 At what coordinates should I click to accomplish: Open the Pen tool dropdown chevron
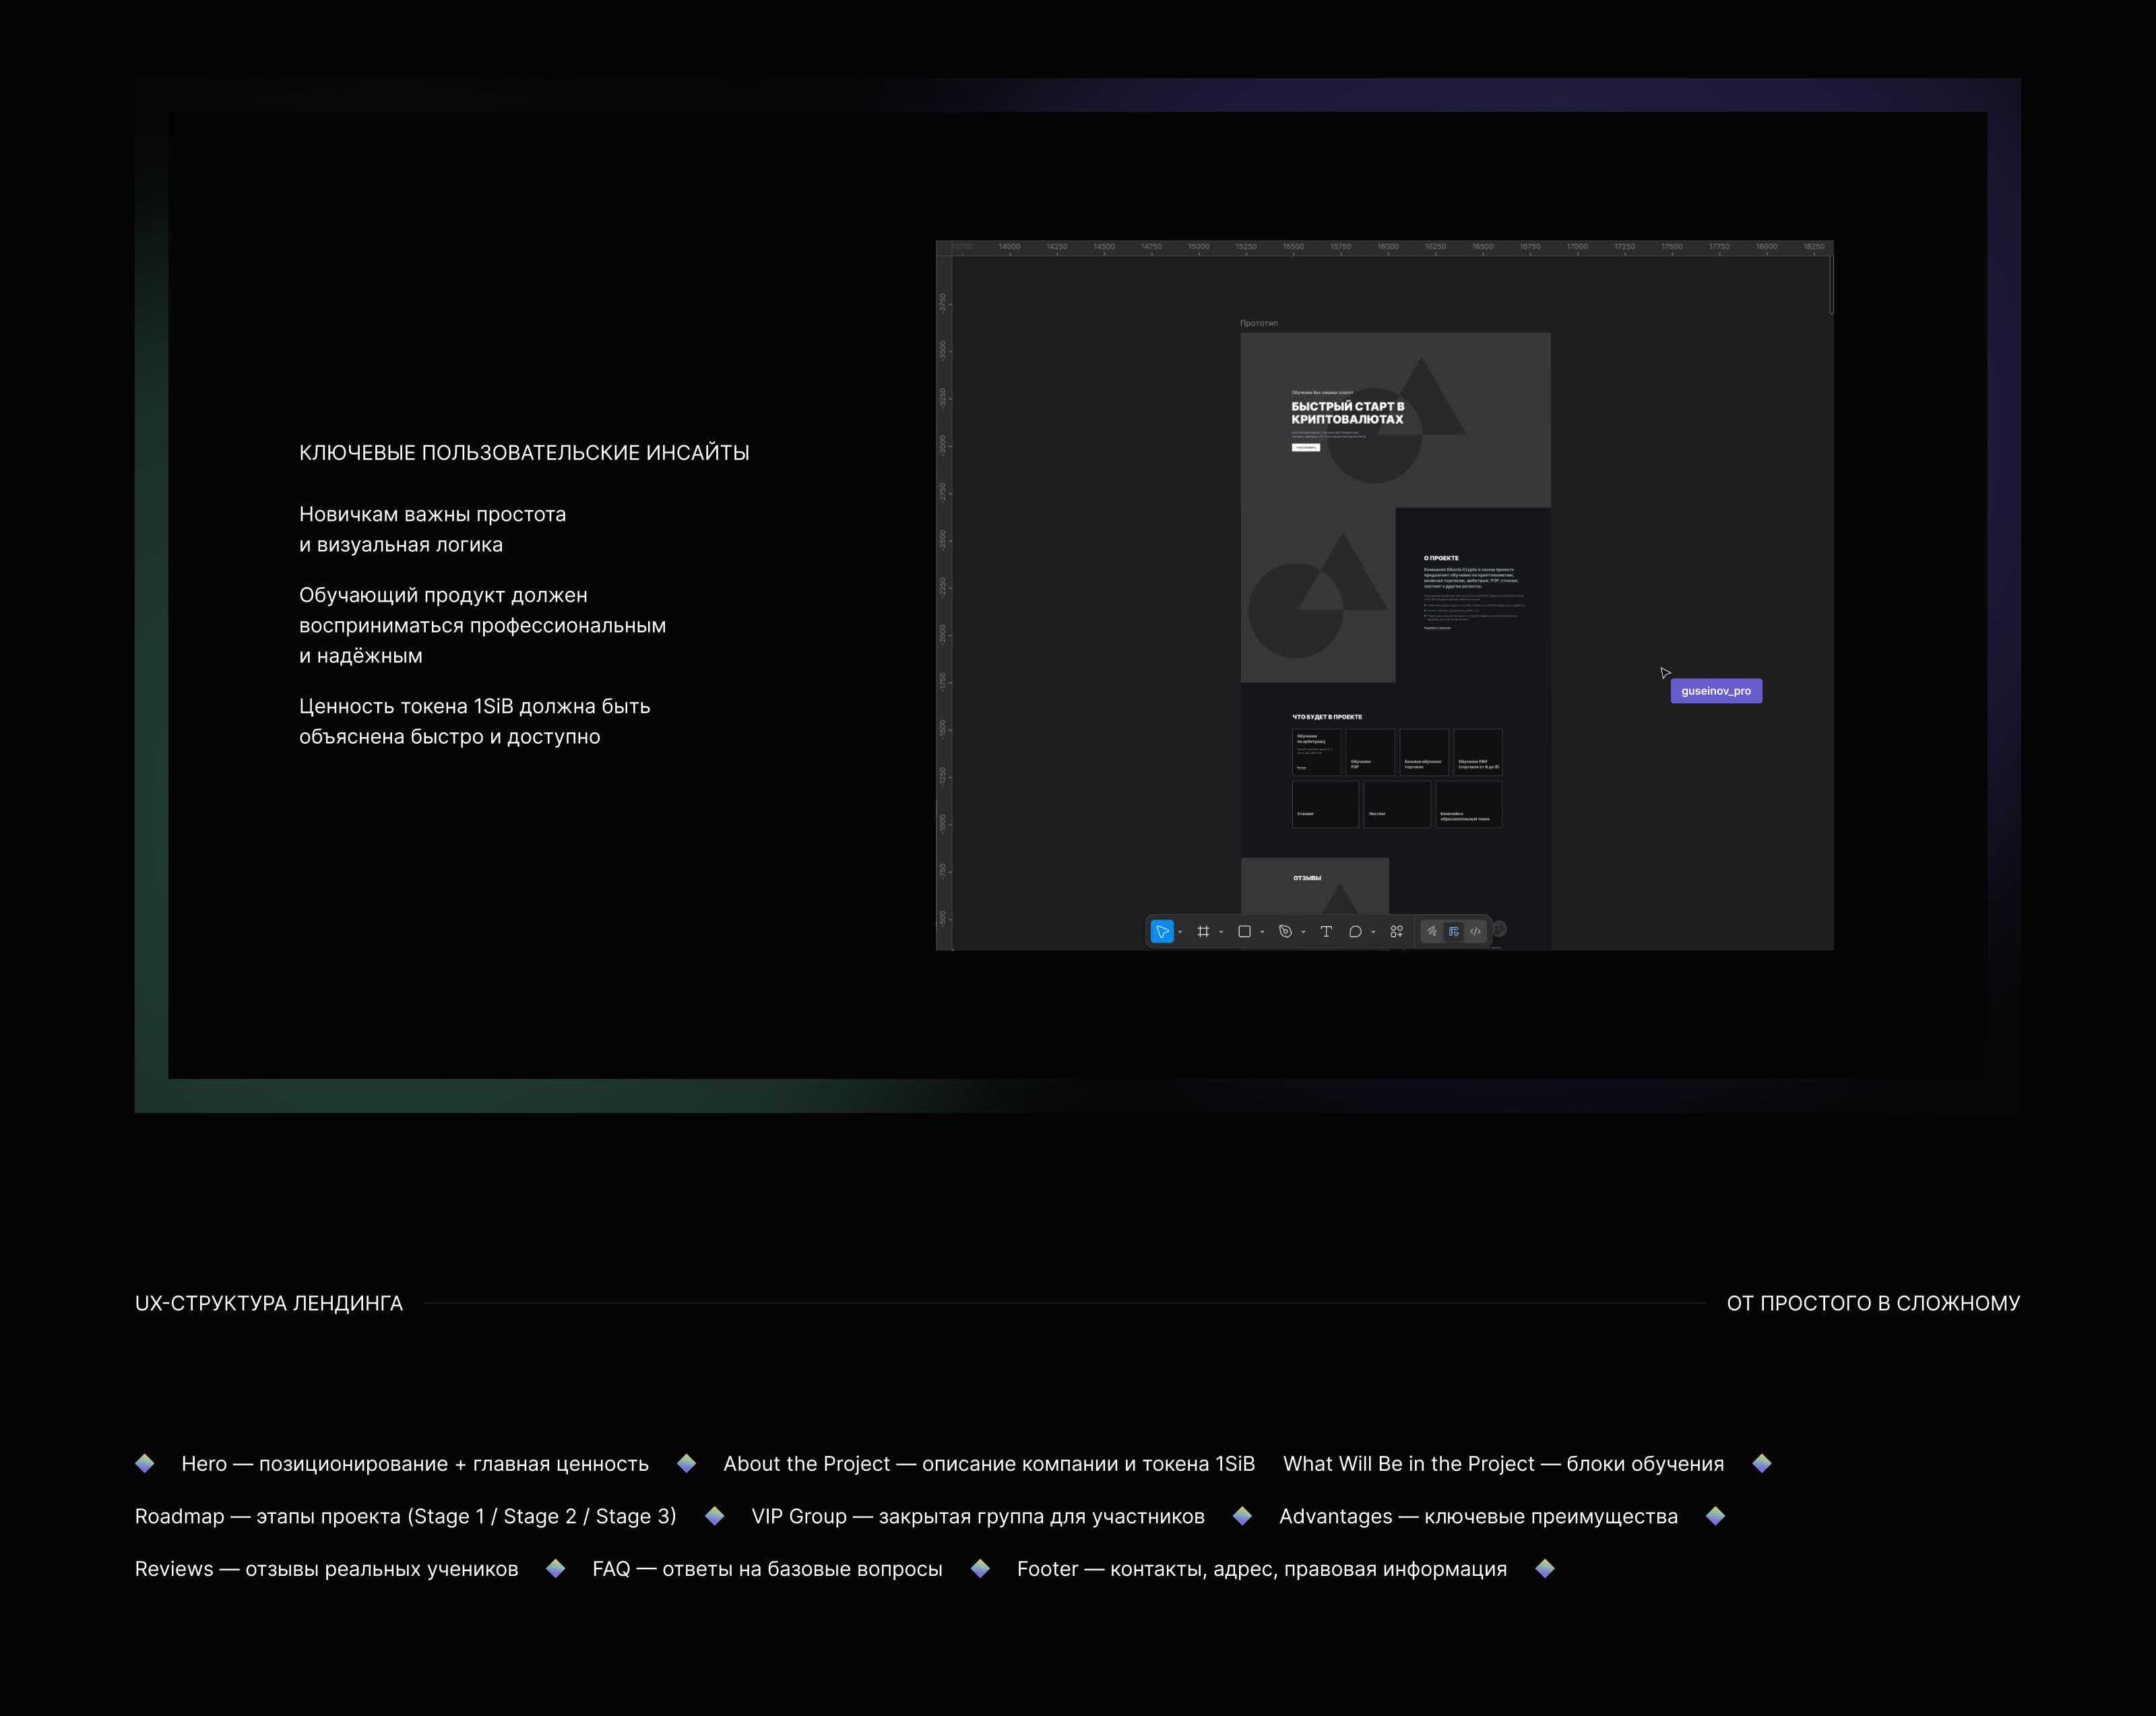(x=1303, y=932)
